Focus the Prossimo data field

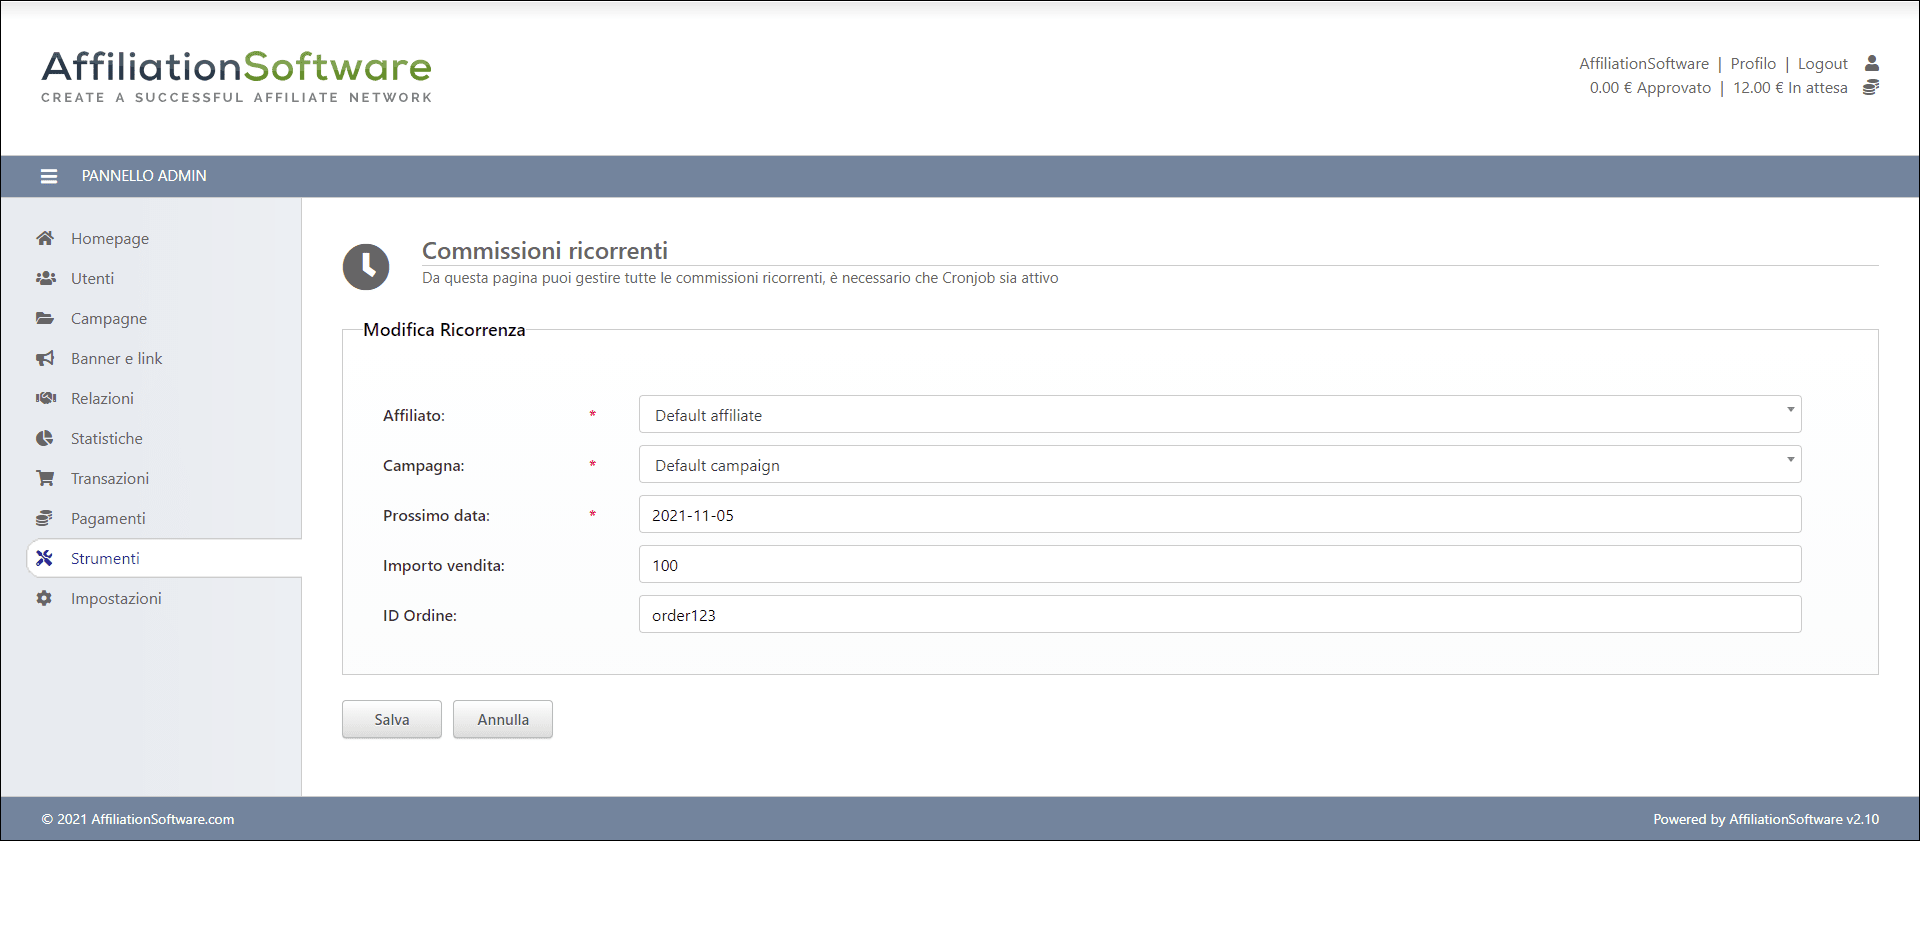pyautogui.click(x=1219, y=514)
